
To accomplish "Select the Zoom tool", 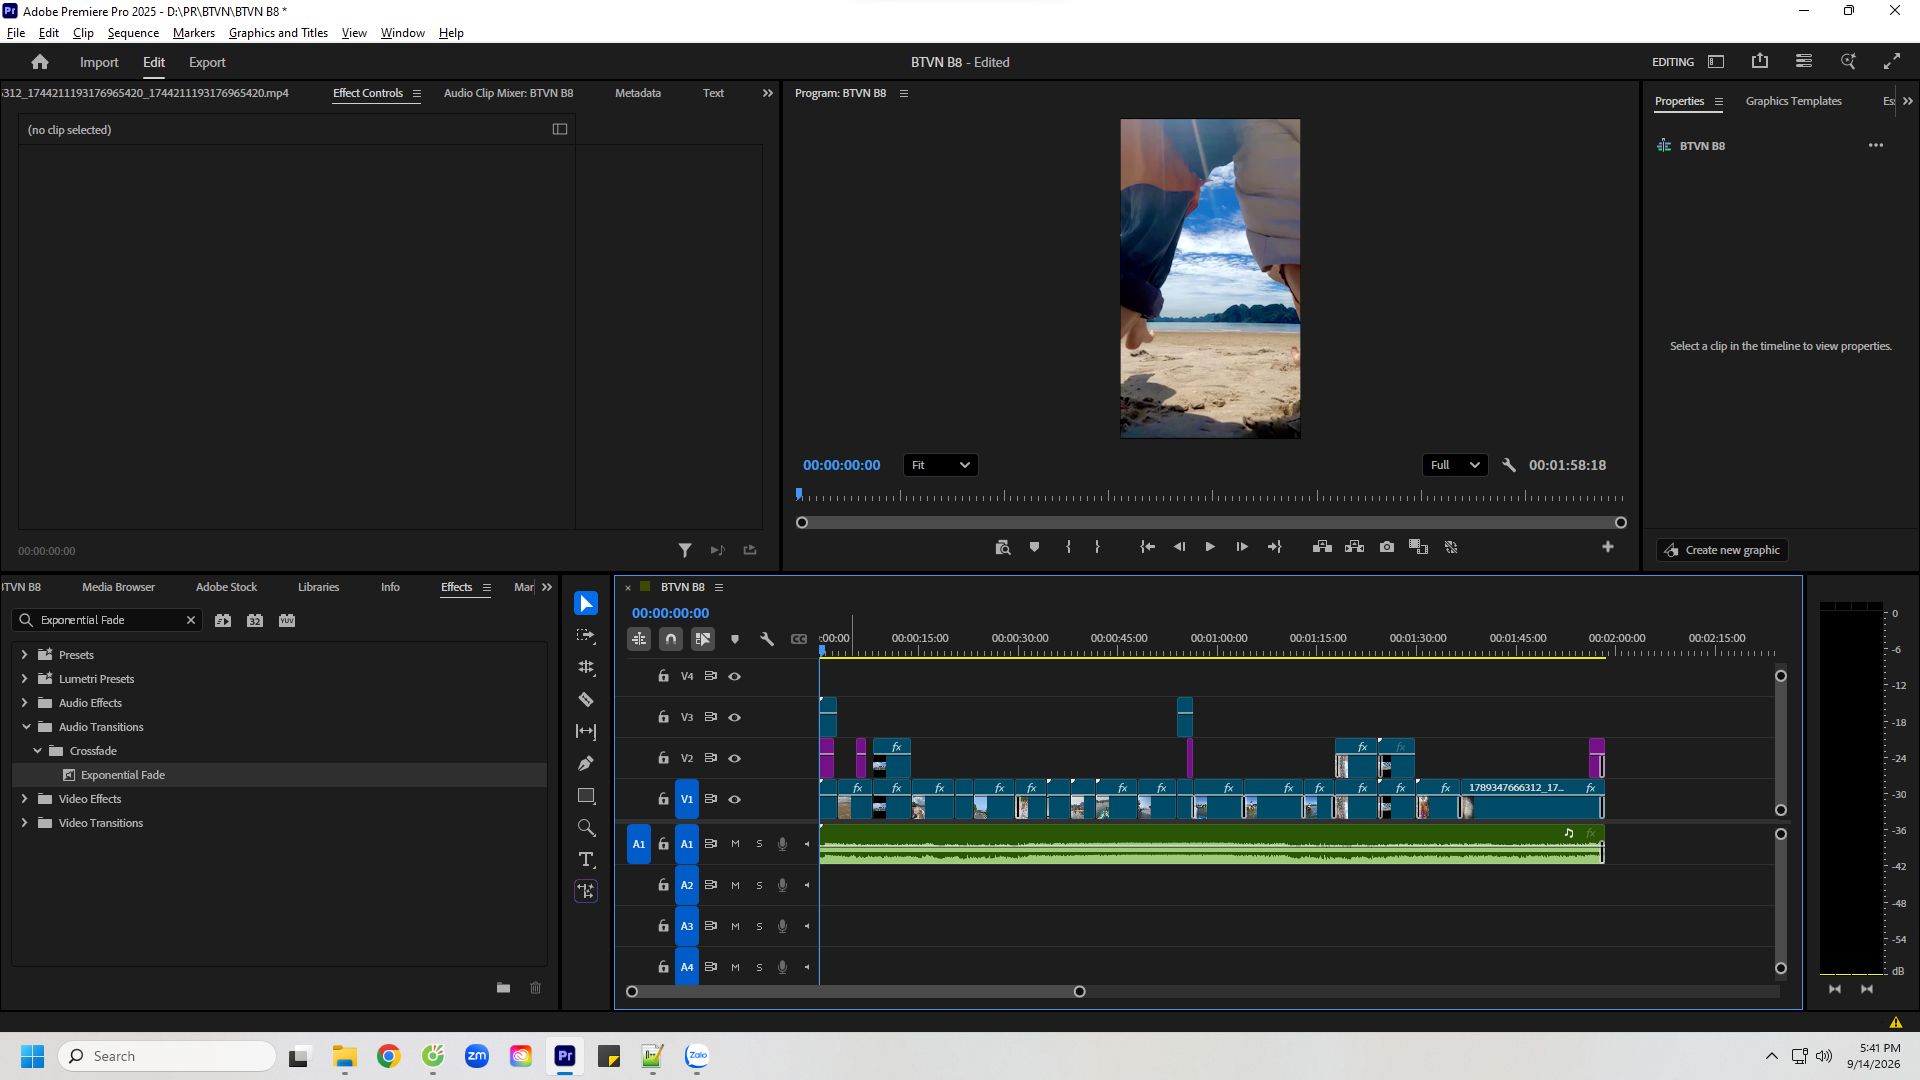I will point(586,828).
